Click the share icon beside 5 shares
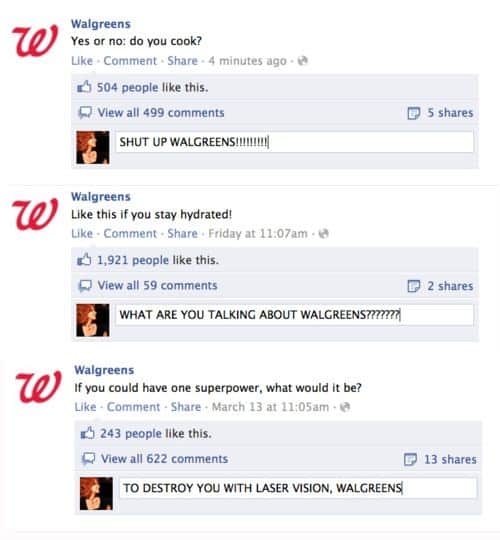Viewport: 500px width, 540px height. click(414, 113)
